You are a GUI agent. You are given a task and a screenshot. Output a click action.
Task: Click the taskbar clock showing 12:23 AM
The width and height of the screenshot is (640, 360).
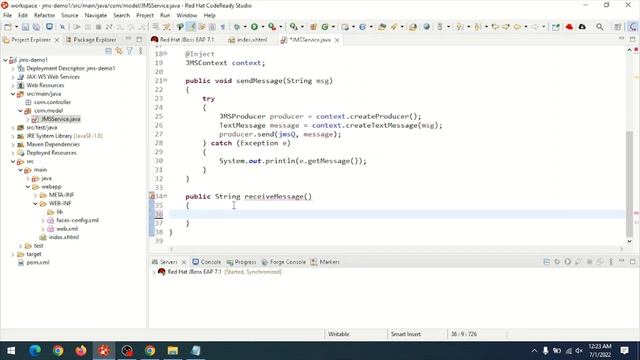point(600,346)
